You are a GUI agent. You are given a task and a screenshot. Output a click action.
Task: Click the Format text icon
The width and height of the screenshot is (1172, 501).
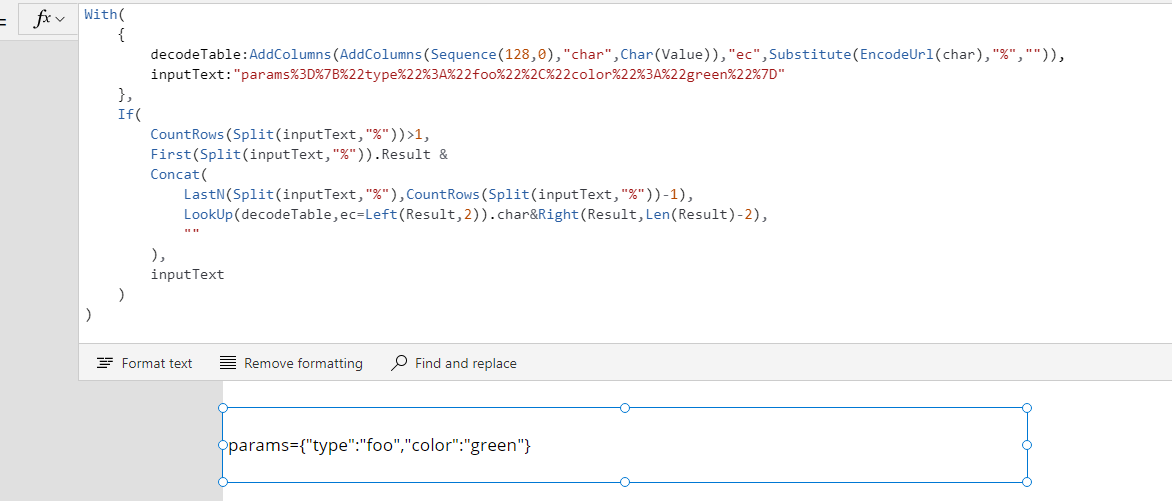pos(105,363)
